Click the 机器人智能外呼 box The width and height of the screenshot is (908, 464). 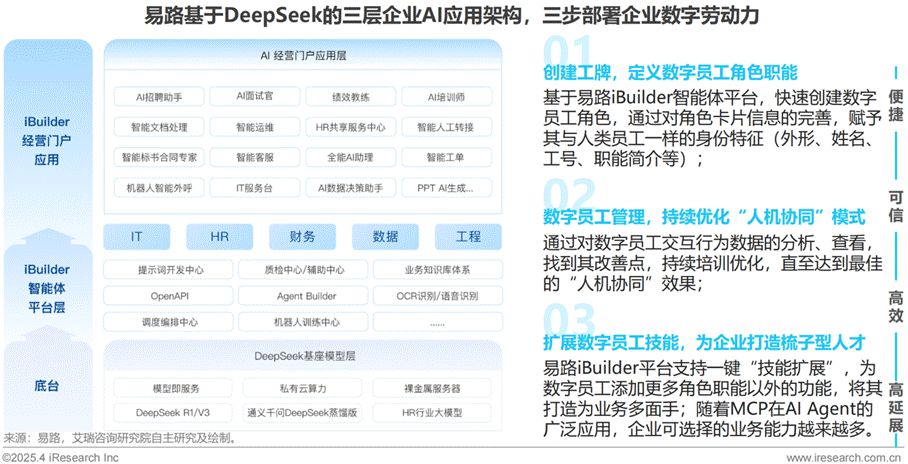[159, 188]
